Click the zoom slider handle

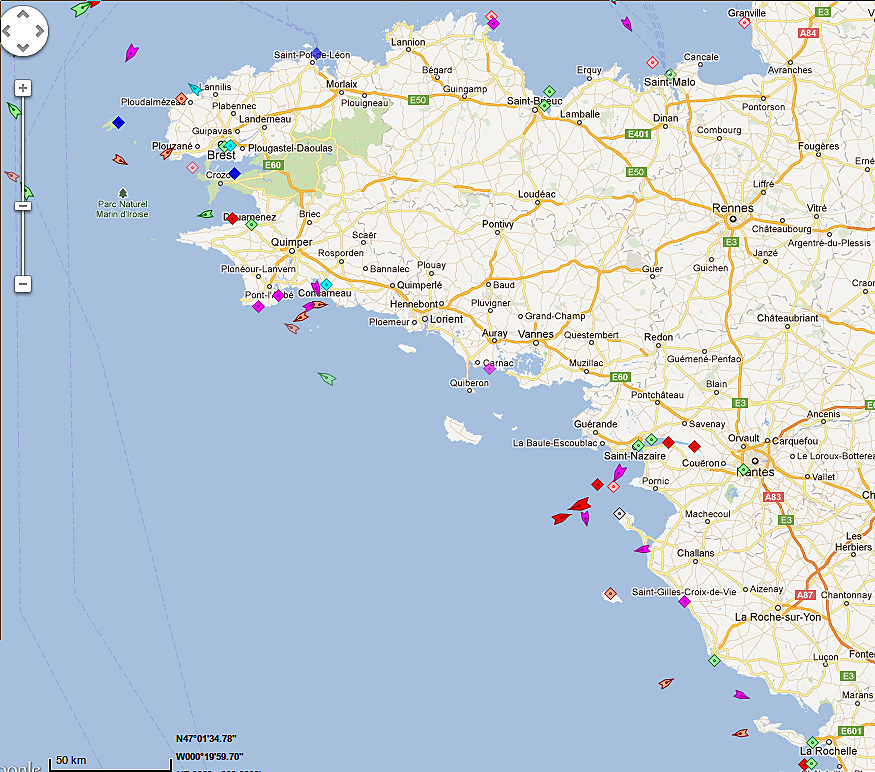click(23, 206)
